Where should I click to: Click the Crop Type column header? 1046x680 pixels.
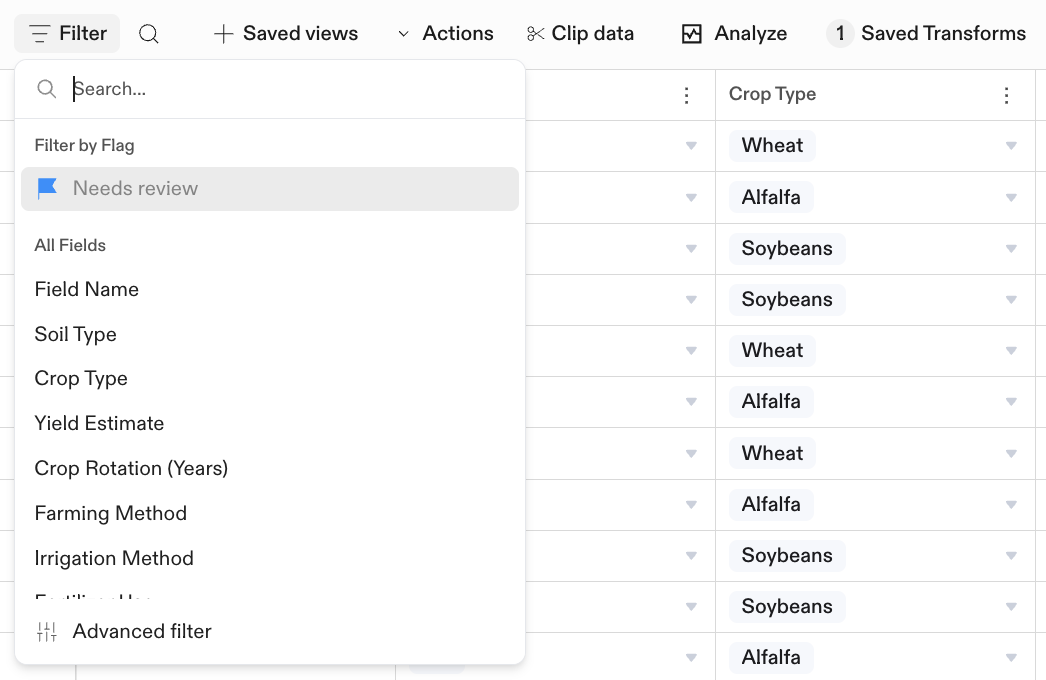(x=773, y=95)
